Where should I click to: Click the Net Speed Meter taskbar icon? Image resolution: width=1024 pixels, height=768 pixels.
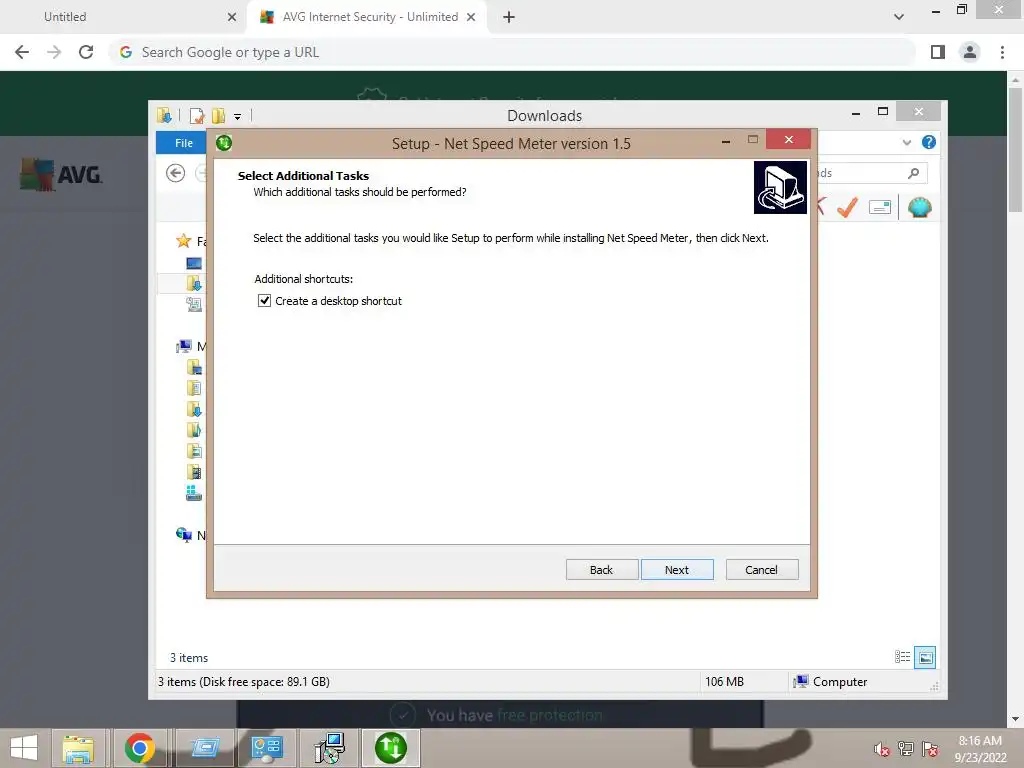[x=391, y=748]
